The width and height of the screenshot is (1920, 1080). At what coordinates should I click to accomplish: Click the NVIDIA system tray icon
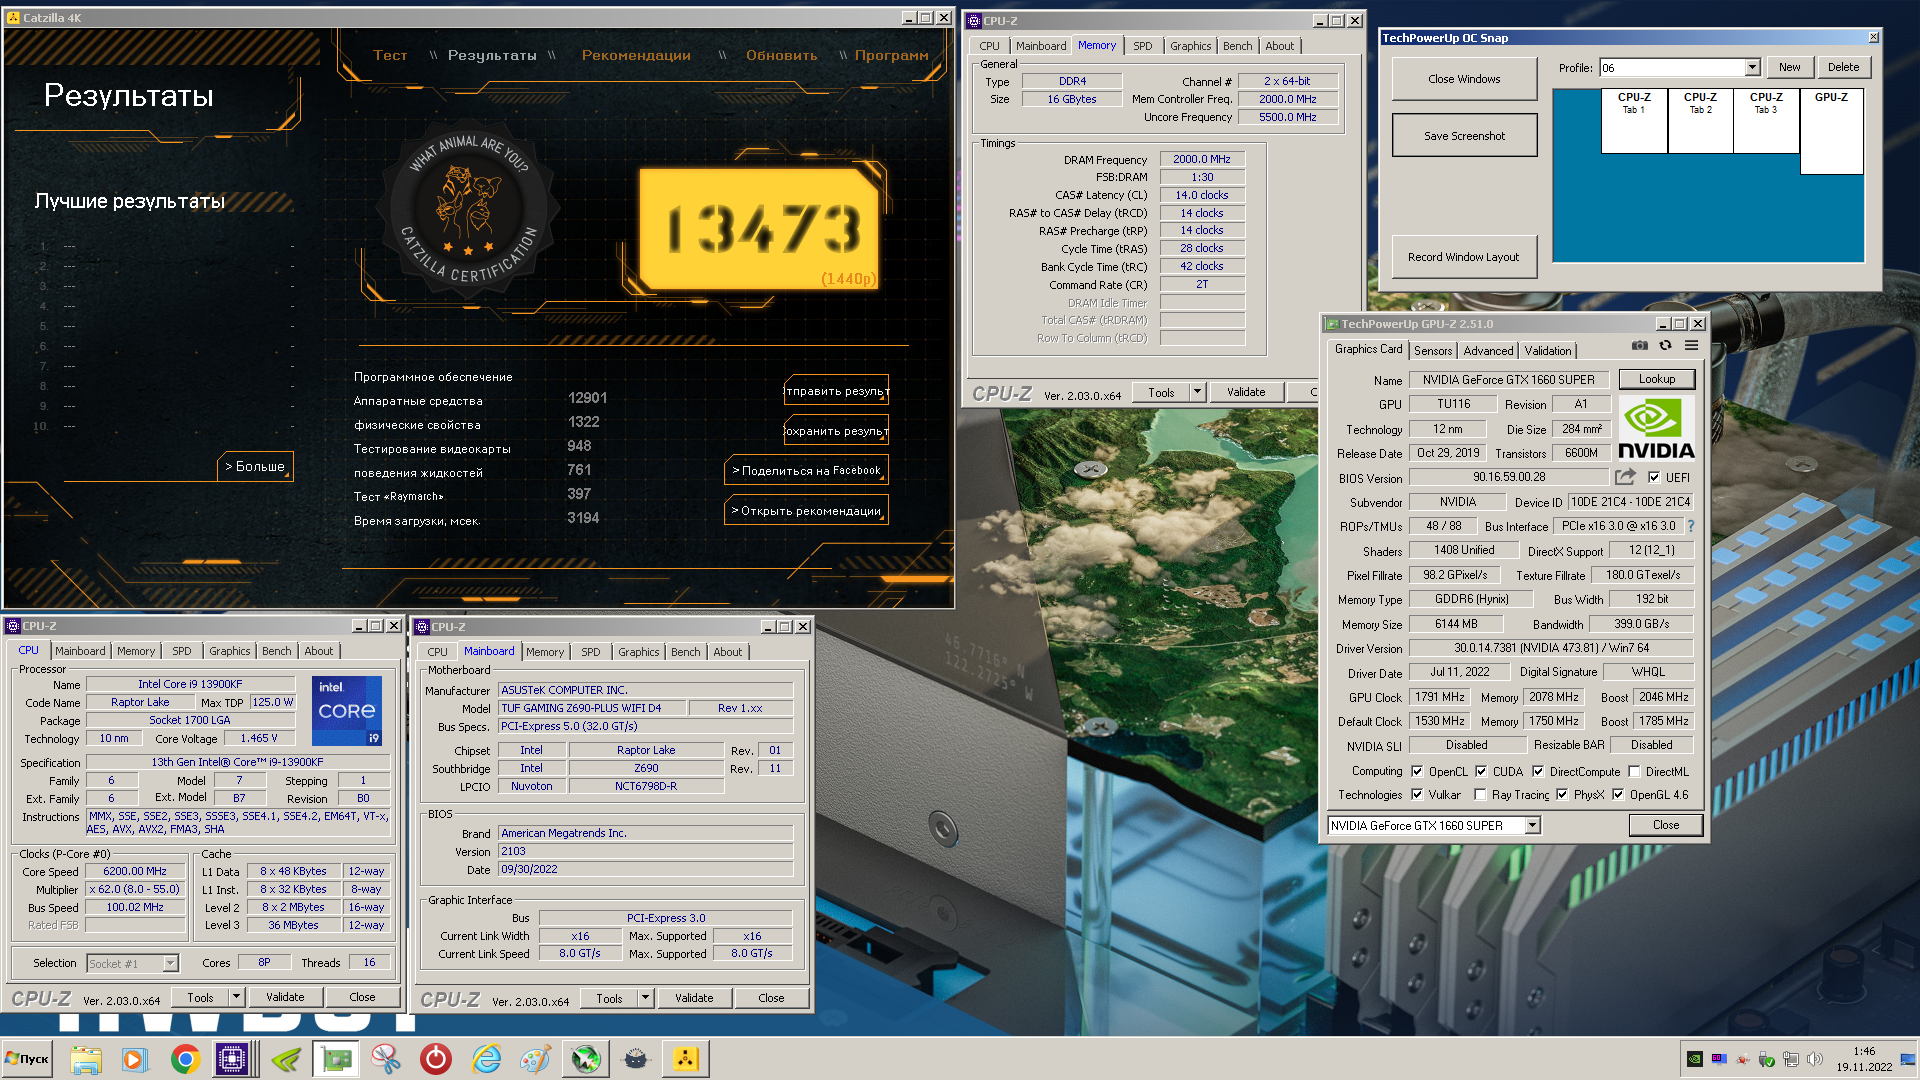1694,1059
